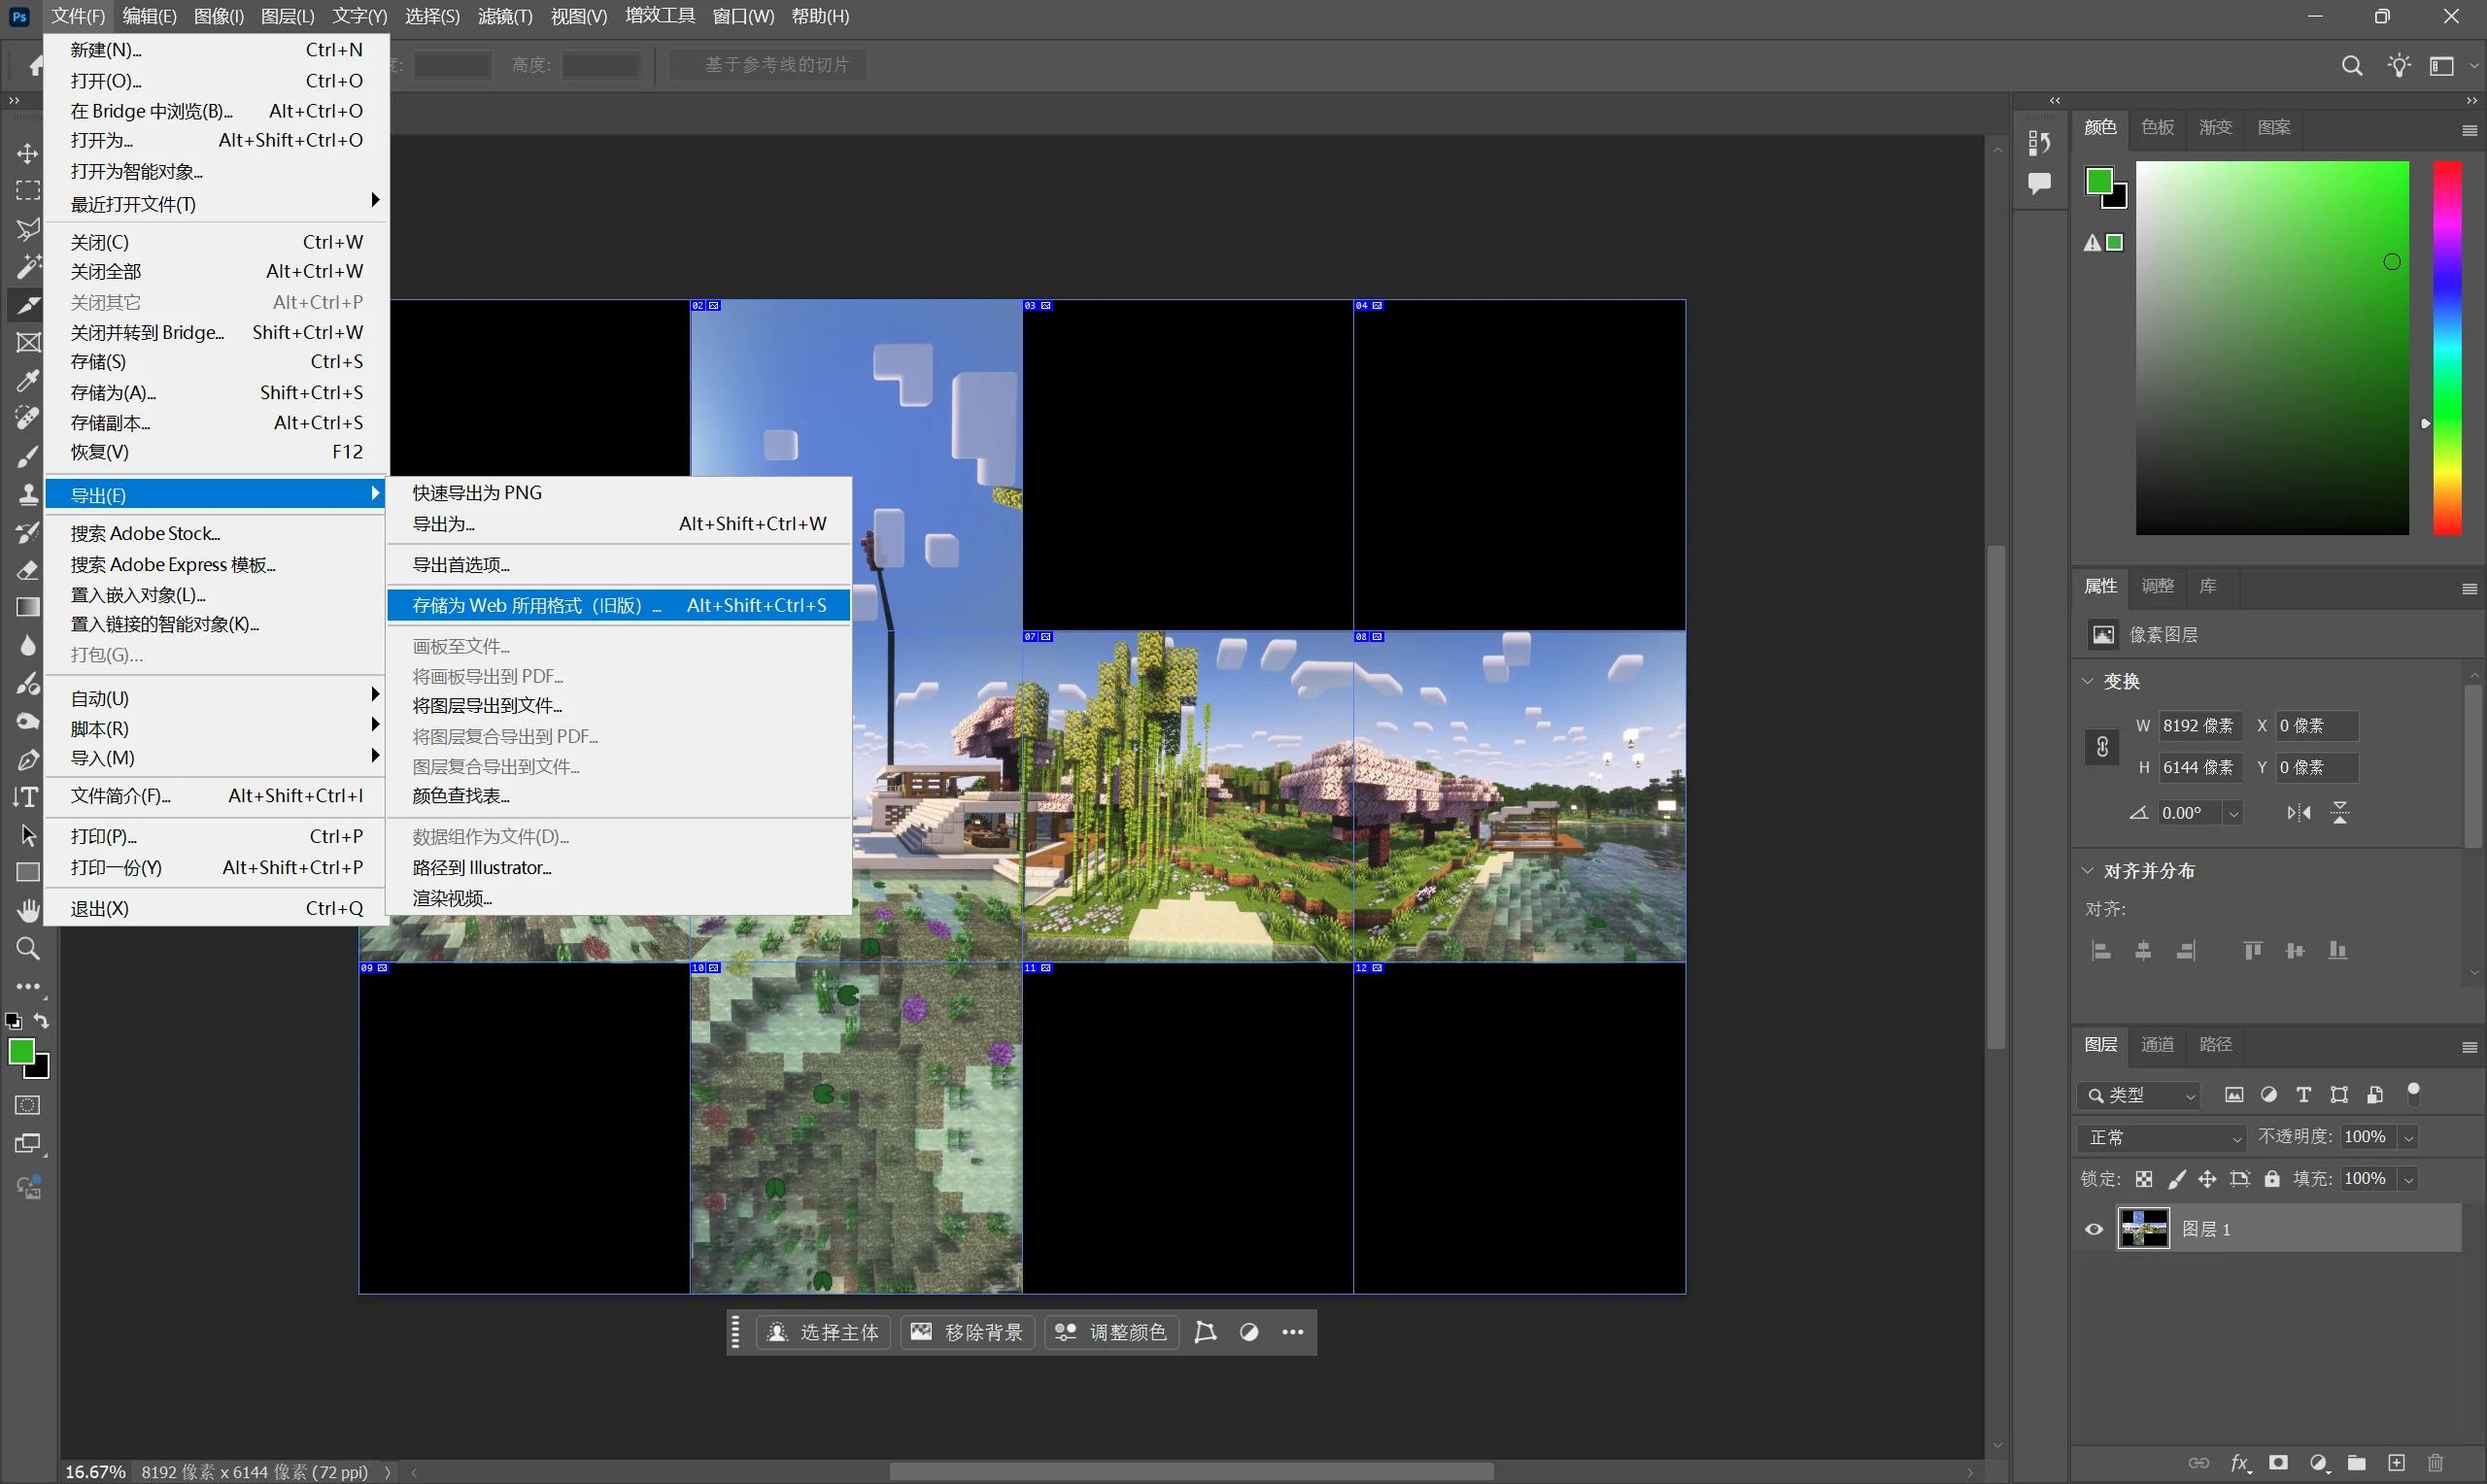The image size is (2487, 1484).
Task: Toggle the pixel layer filter
Action: click(x=2234, y=1095)
